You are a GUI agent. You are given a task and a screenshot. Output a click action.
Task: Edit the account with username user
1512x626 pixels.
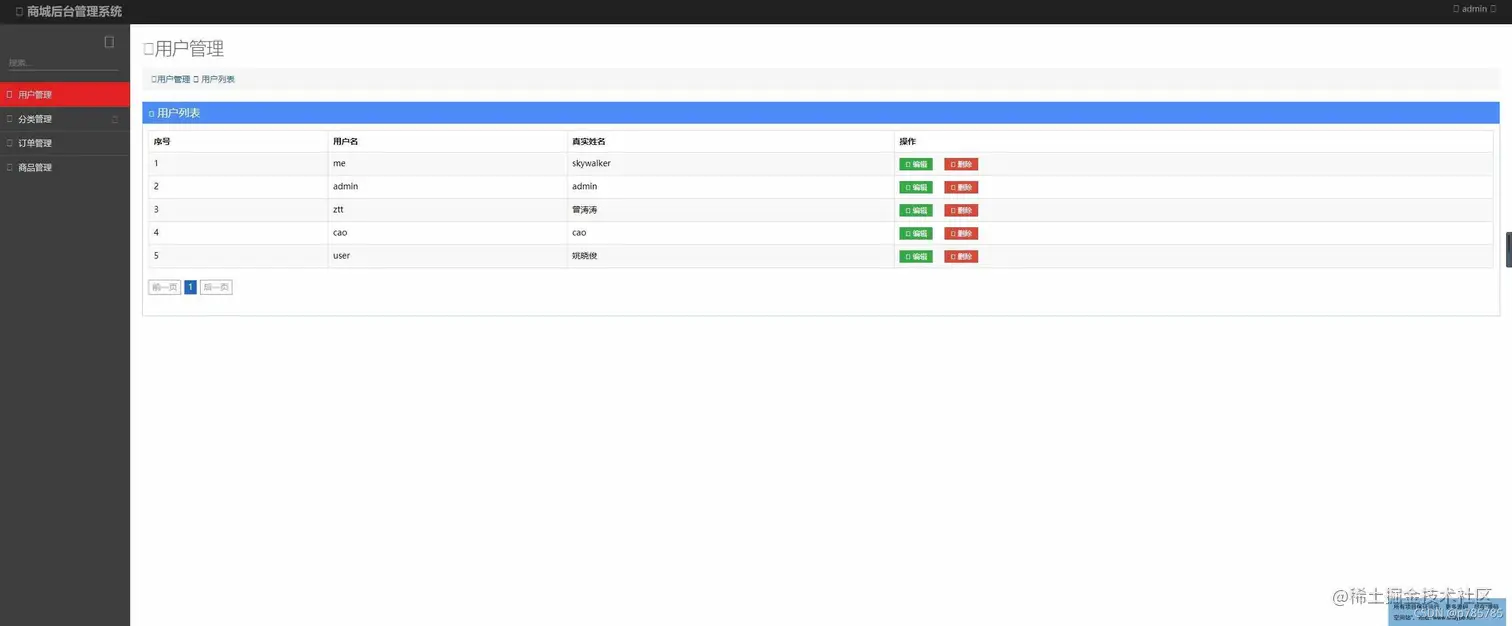[x=916, y=256]
